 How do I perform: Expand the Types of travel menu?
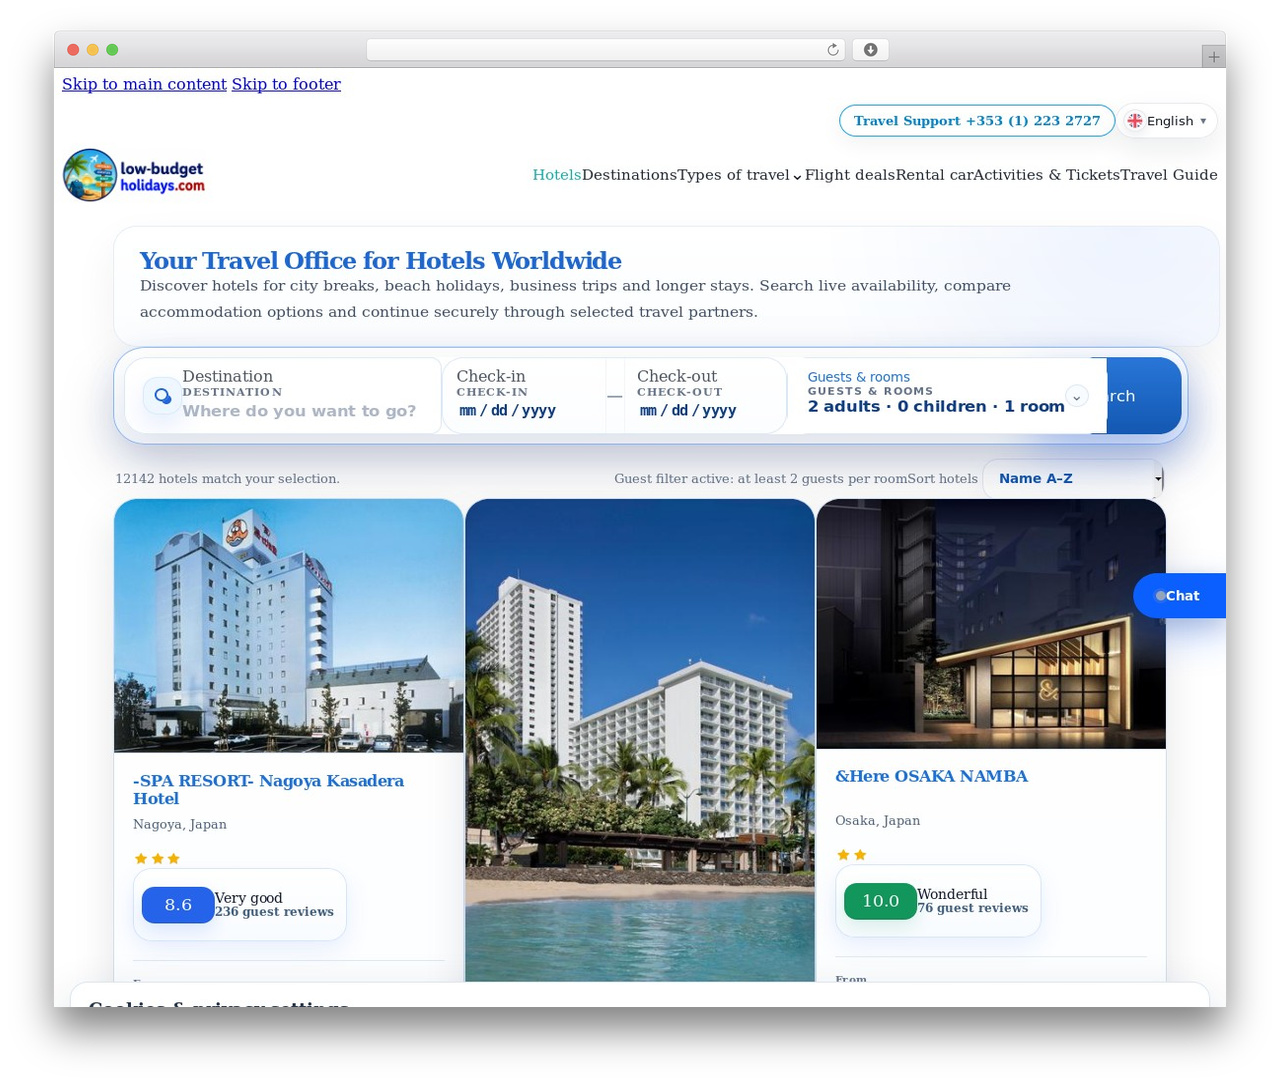pos(740,175)
